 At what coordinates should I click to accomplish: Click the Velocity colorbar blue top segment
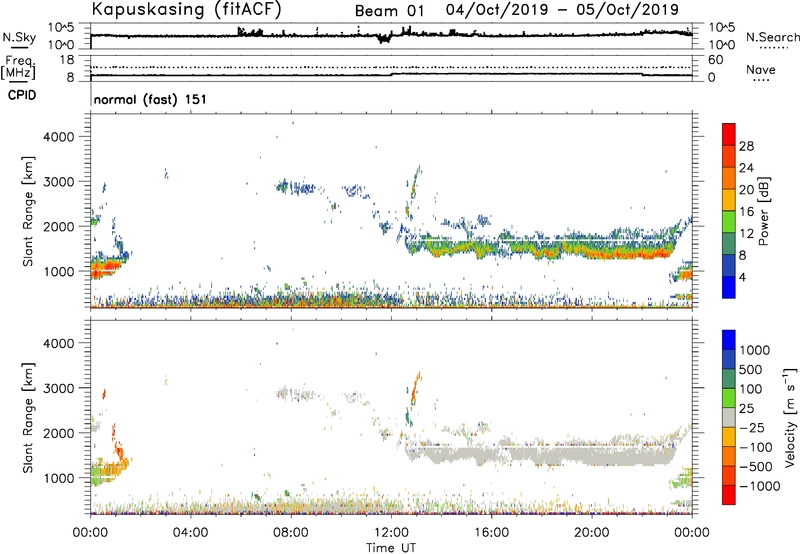(x=729, y=340)
